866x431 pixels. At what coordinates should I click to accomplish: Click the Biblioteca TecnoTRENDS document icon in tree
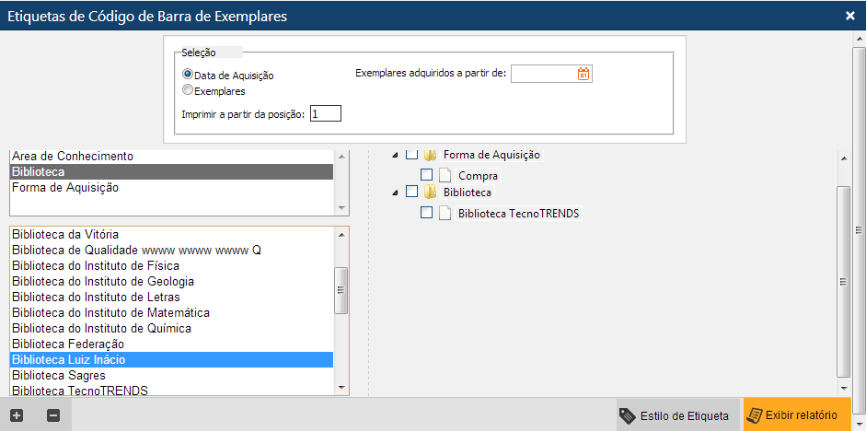[446, 213]
